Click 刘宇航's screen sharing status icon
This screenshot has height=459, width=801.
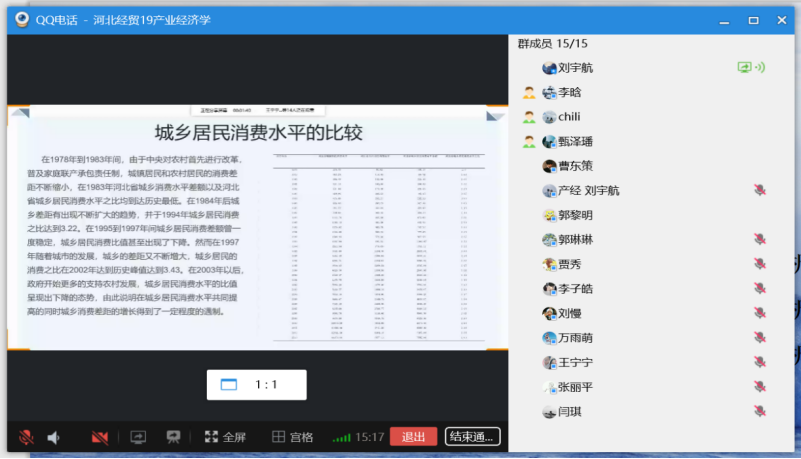pos(744,68)
